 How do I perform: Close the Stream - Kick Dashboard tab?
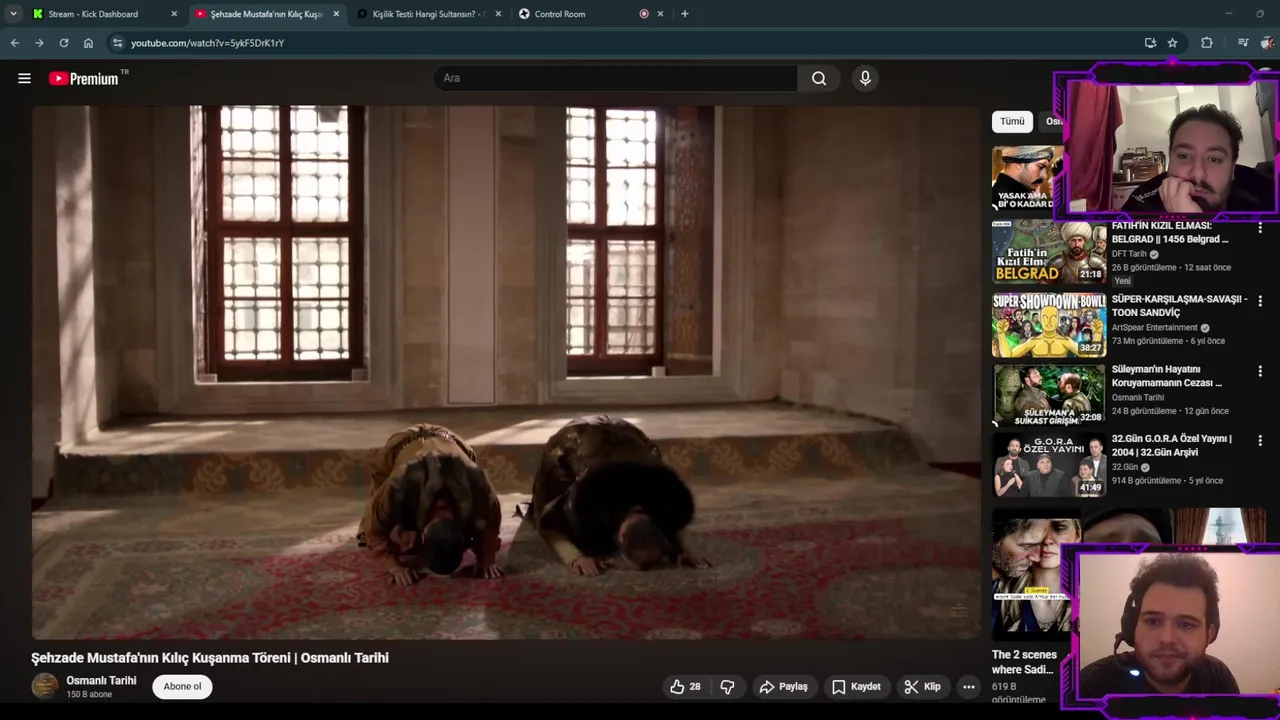click(174, 14)
